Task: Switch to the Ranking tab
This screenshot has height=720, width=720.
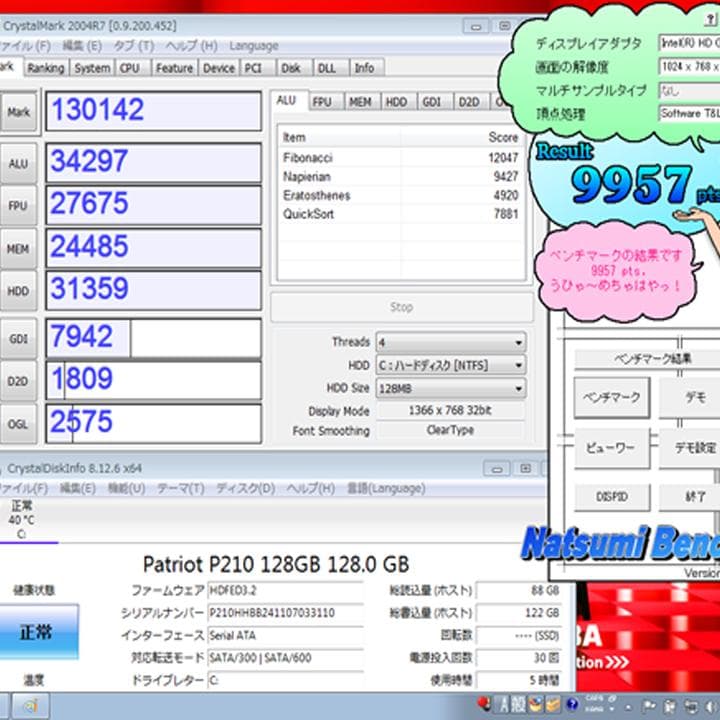Action: [46, 68]
